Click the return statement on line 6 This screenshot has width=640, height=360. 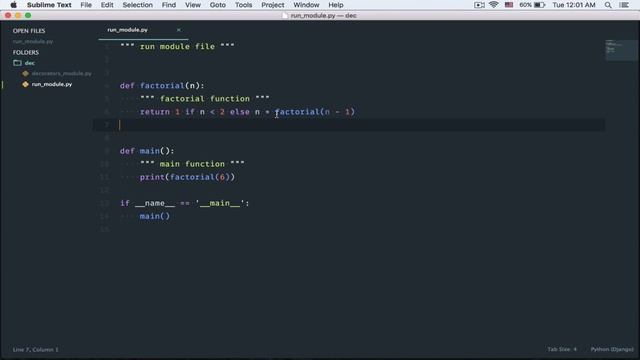247,112
